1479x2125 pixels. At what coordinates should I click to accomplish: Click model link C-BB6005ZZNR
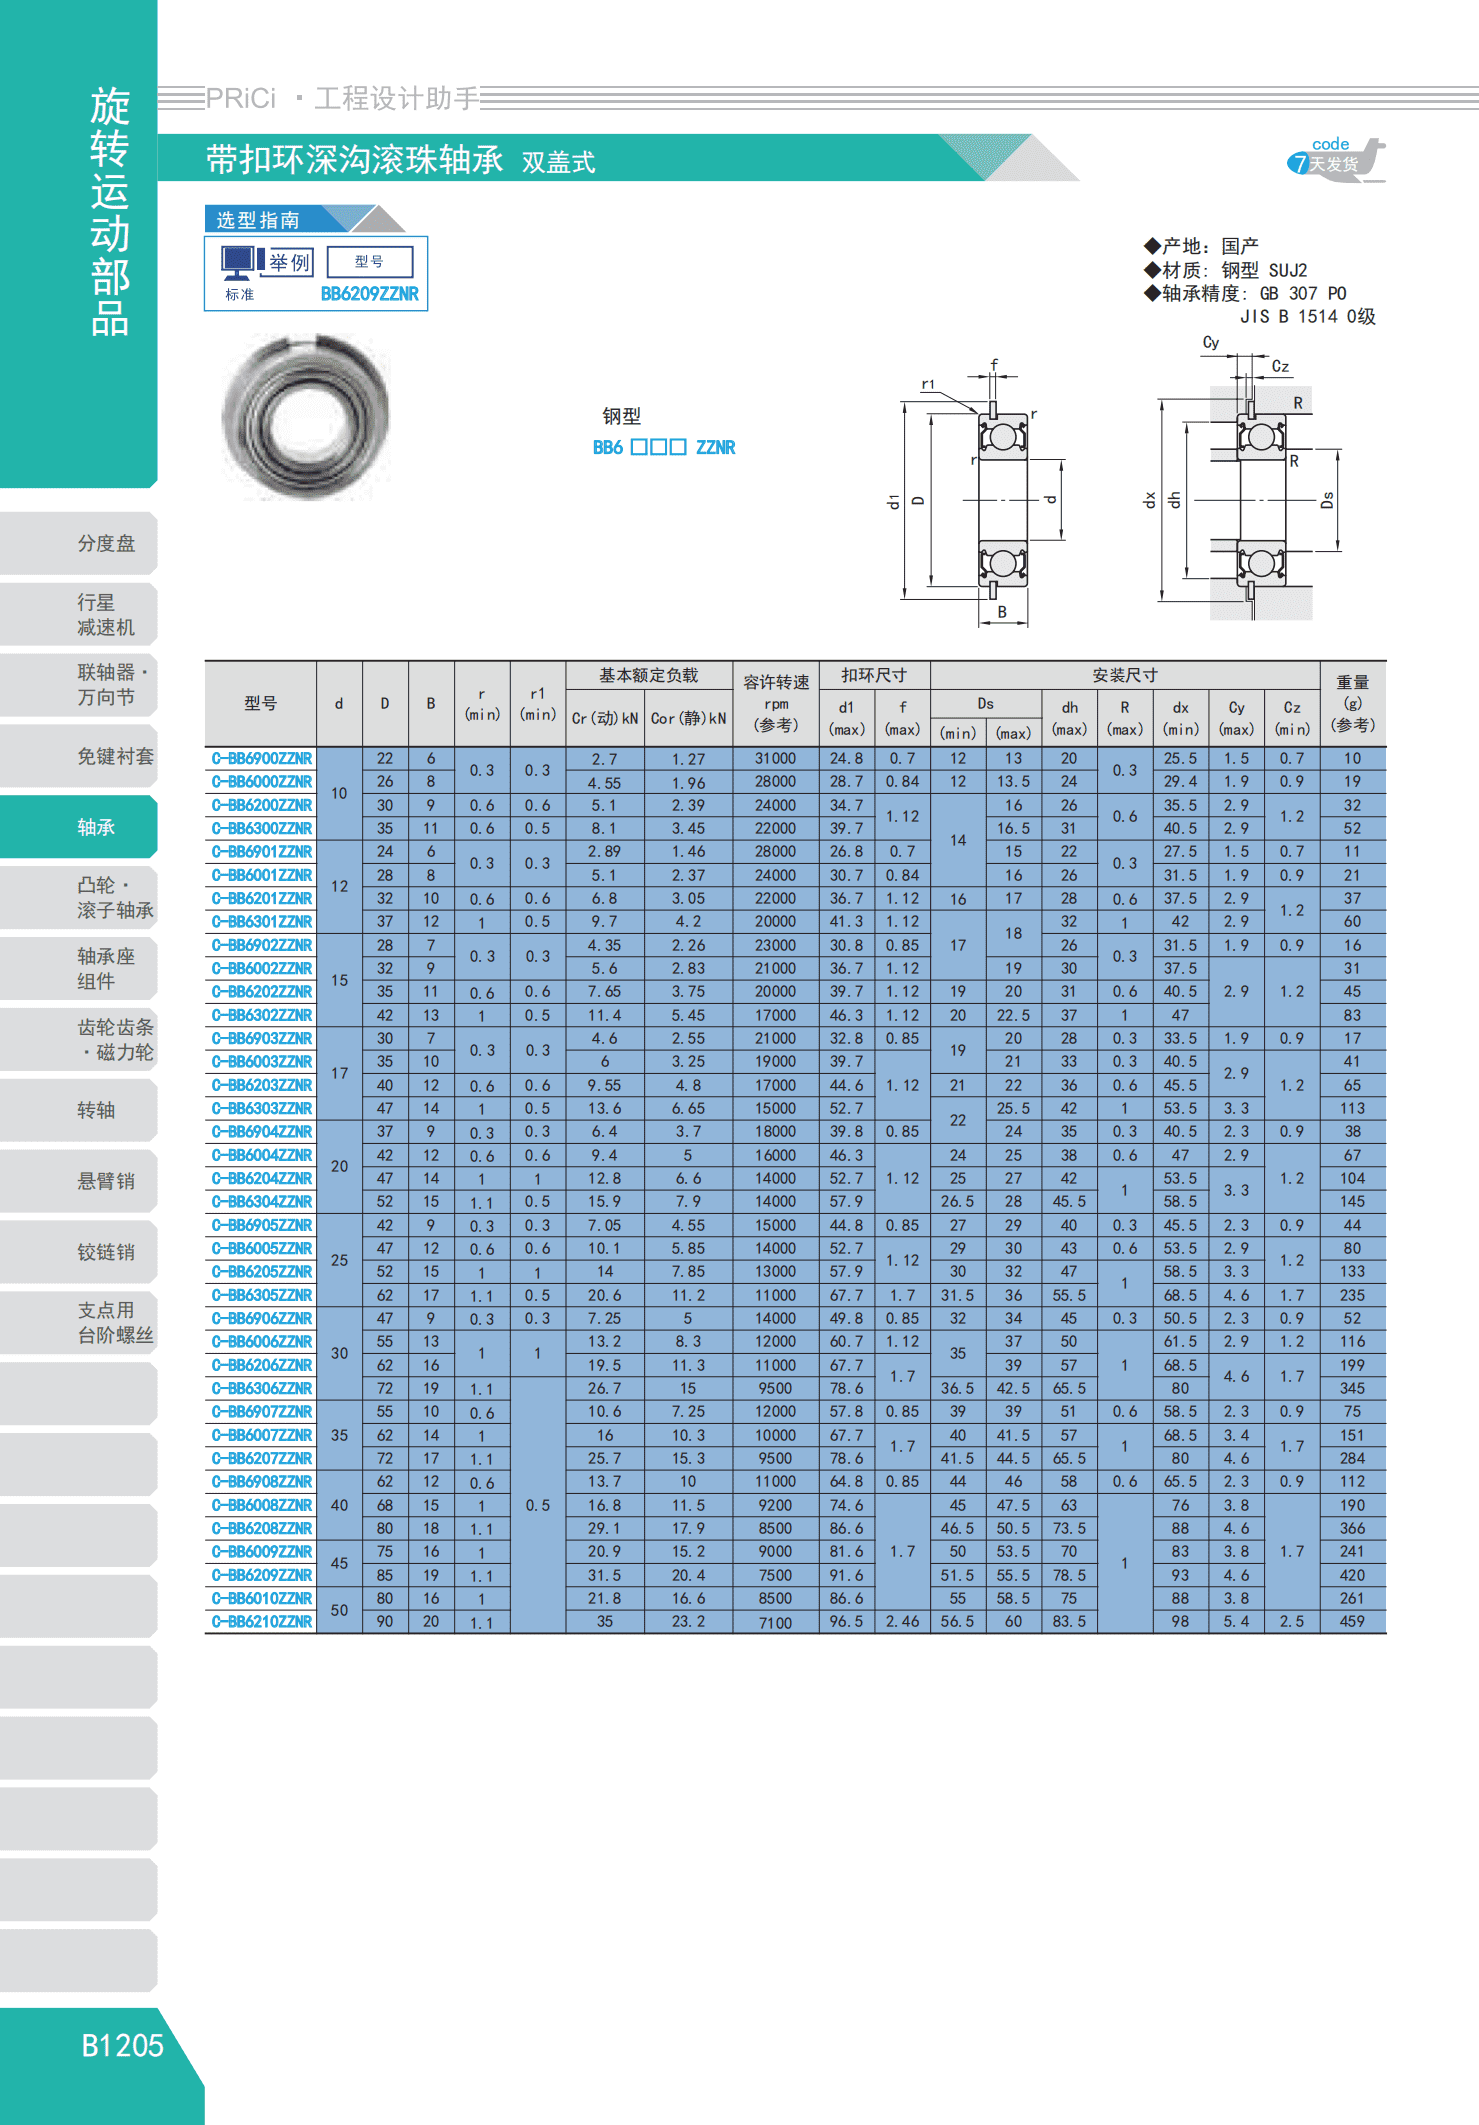click(262, 1249)
